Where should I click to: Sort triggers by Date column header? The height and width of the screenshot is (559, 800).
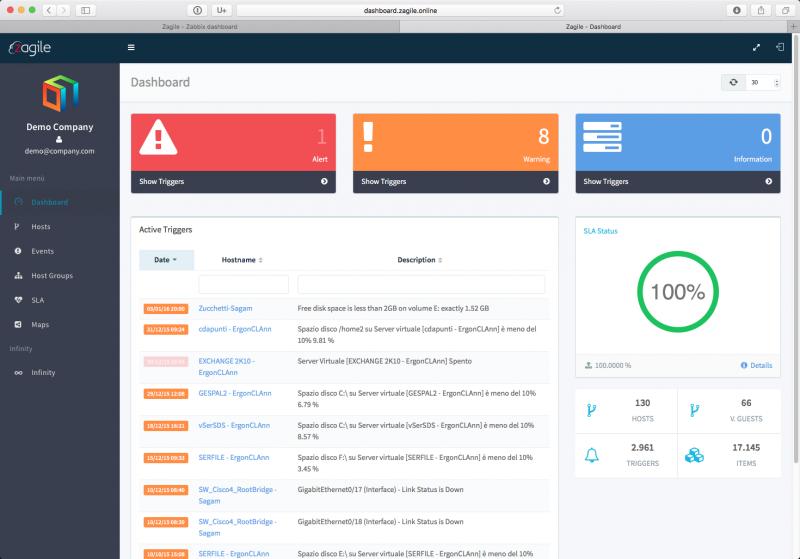tap(166, 260)
